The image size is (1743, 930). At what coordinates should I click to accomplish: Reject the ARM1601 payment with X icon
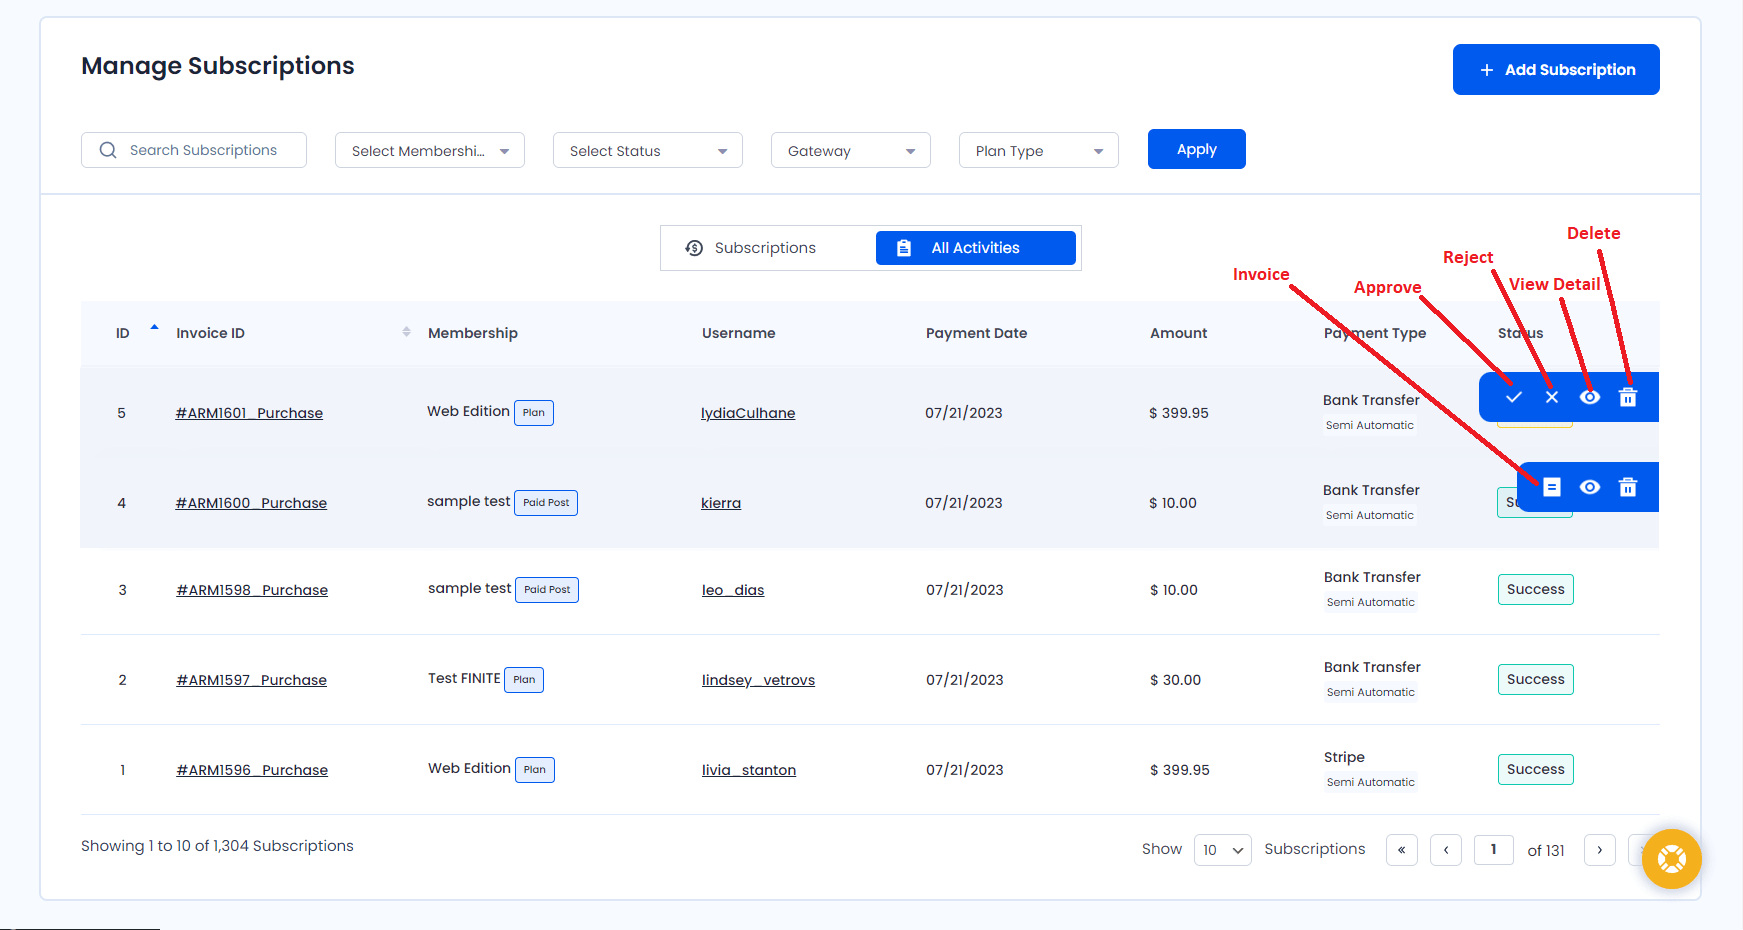1551,397
